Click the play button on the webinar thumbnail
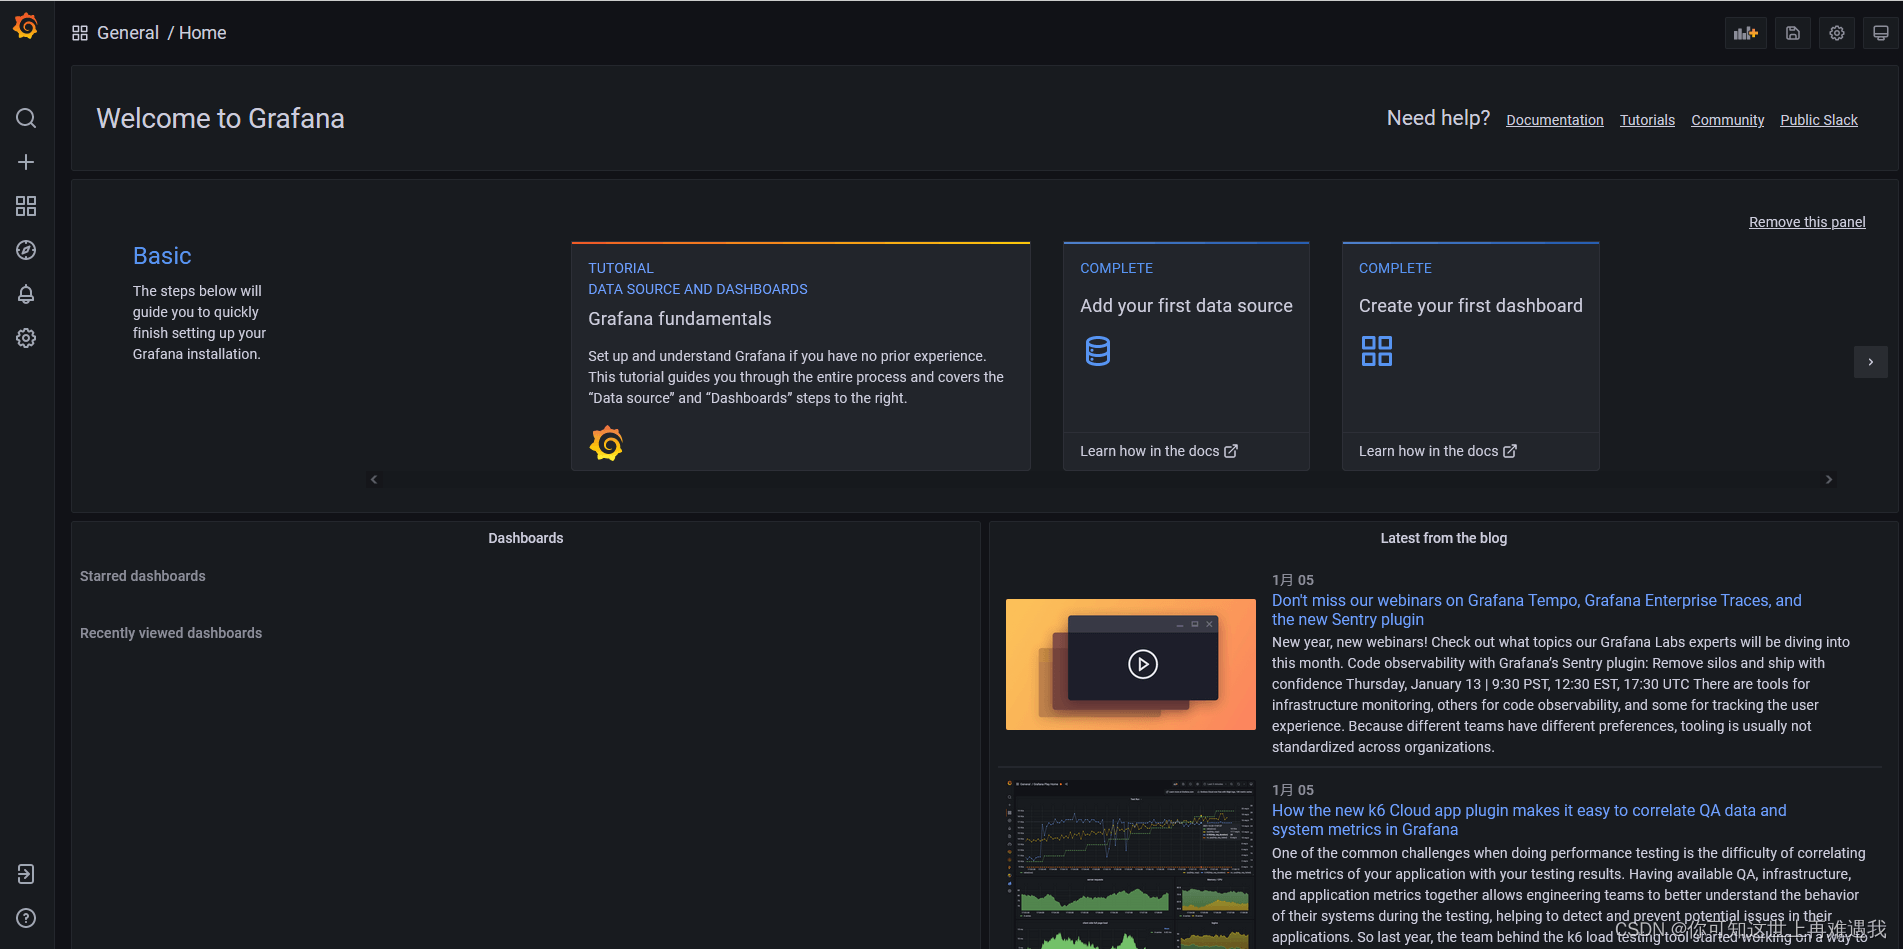1903x949 pixels. click(x=1143, y=664)
